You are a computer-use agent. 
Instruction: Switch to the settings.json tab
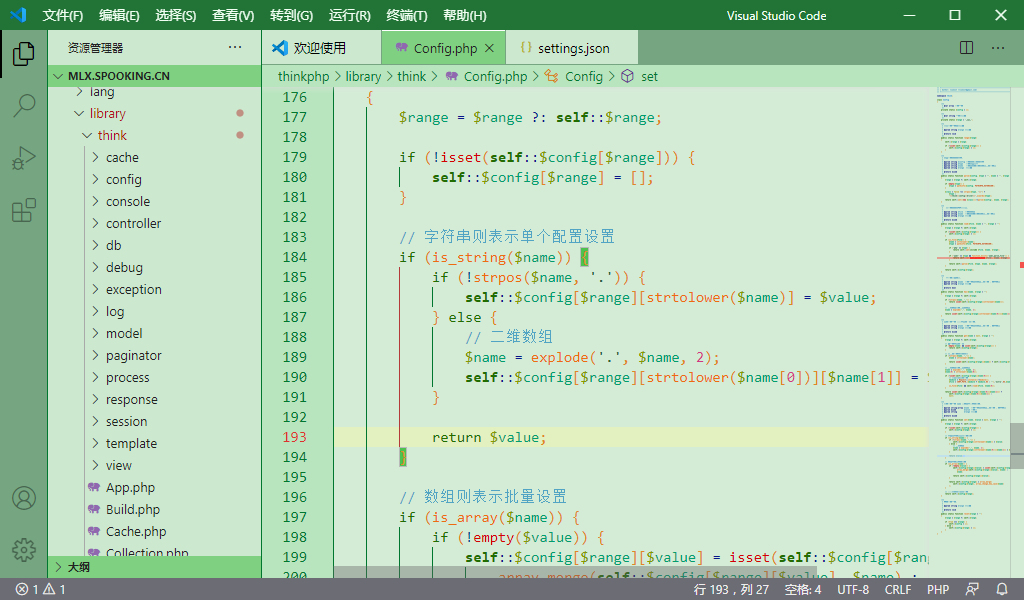(x=571, y=48)
